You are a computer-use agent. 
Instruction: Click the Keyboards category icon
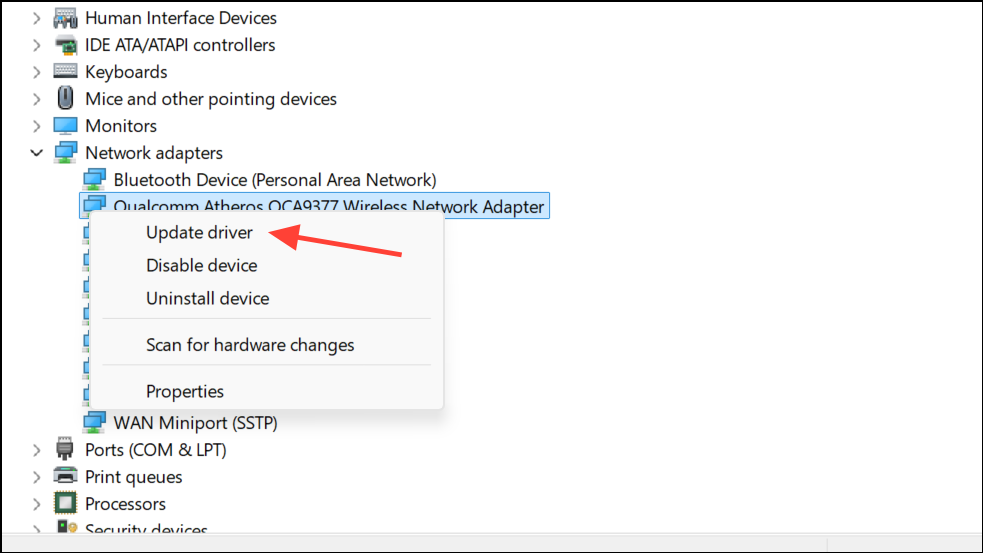click(x=66, y=72)
